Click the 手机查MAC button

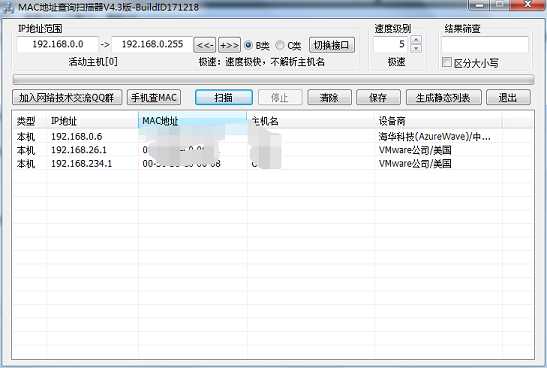pyautogui.click(x=154, y=97)
